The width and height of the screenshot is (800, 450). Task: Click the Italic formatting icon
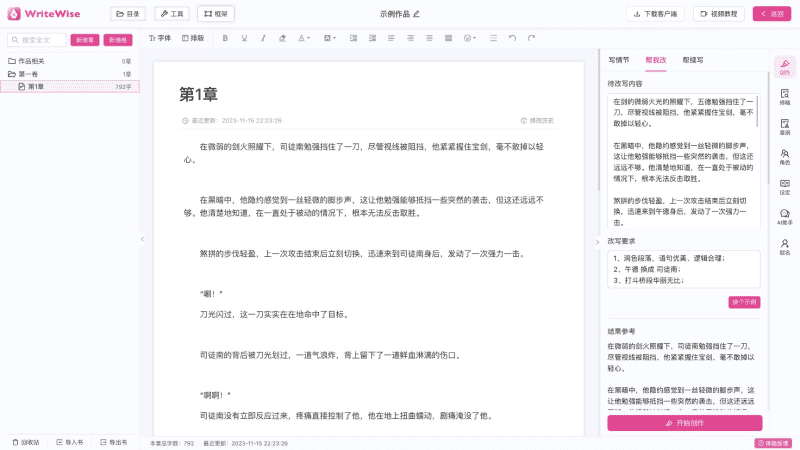coord(263,38)
